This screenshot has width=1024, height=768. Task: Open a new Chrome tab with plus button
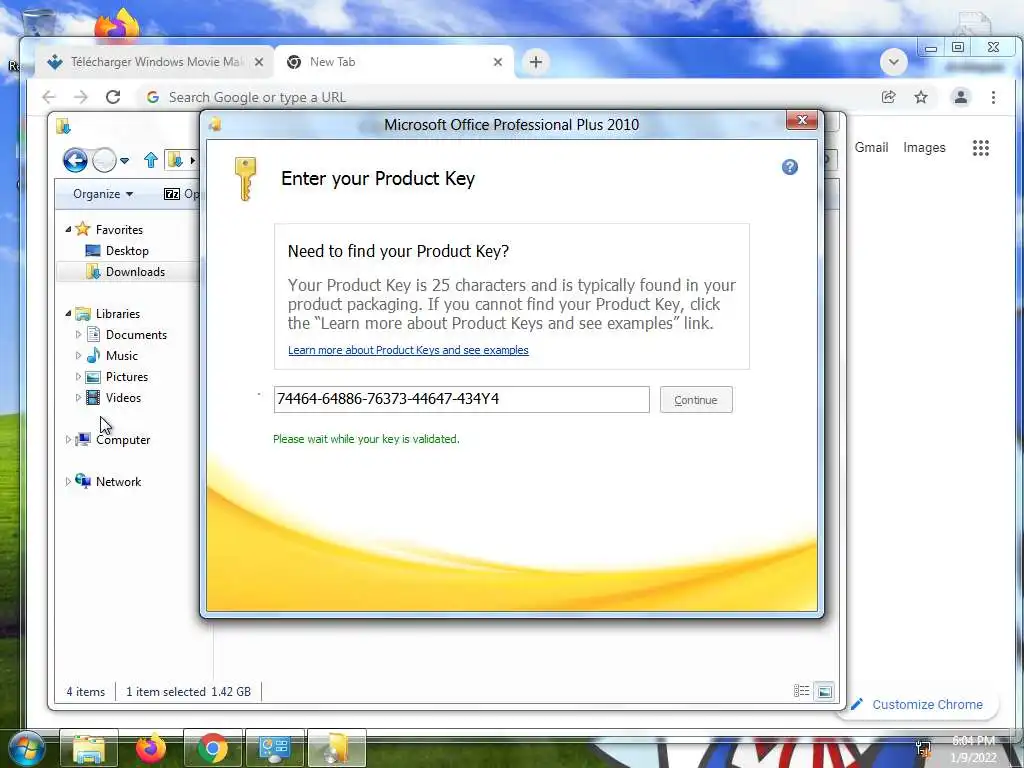(536, 62)
